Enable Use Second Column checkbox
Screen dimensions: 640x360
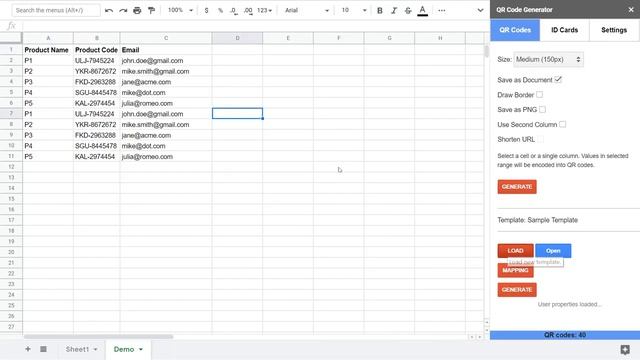562,124
